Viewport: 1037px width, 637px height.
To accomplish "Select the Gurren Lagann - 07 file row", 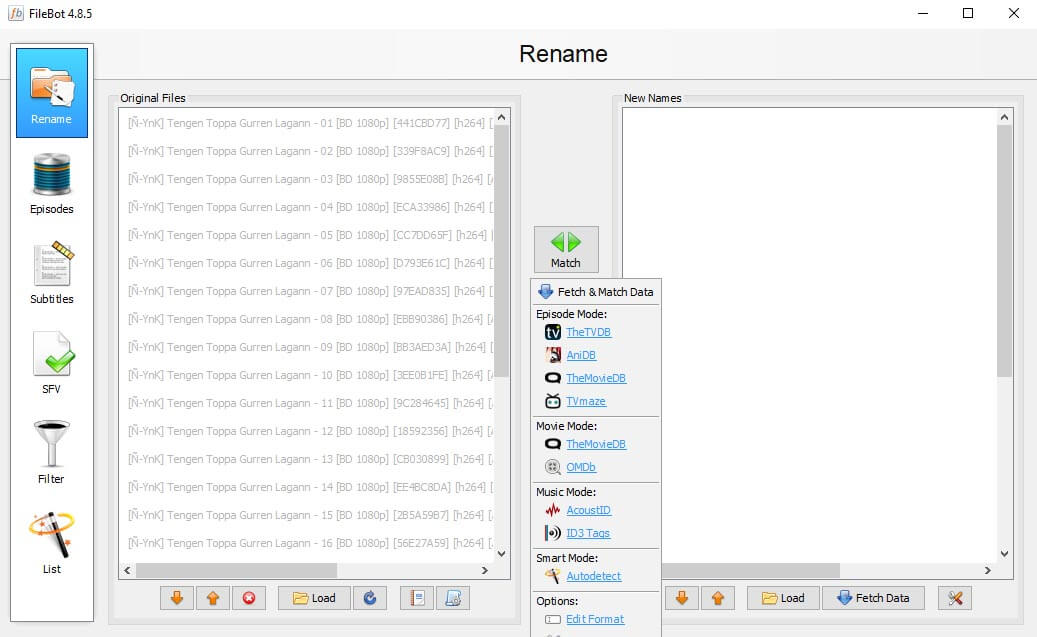I will (x=307, y=291).
